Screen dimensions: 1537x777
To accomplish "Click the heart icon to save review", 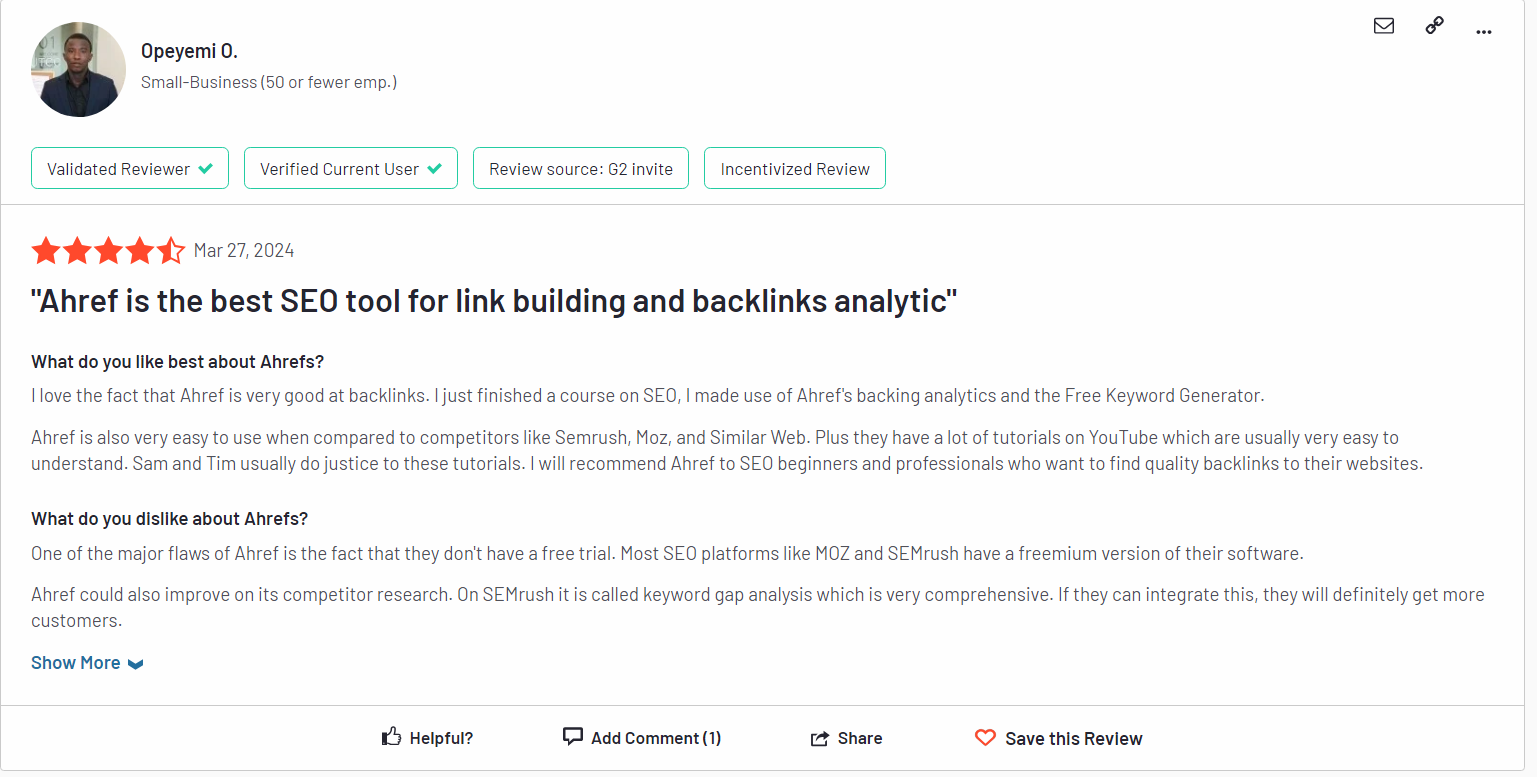I will pos(985,738).
